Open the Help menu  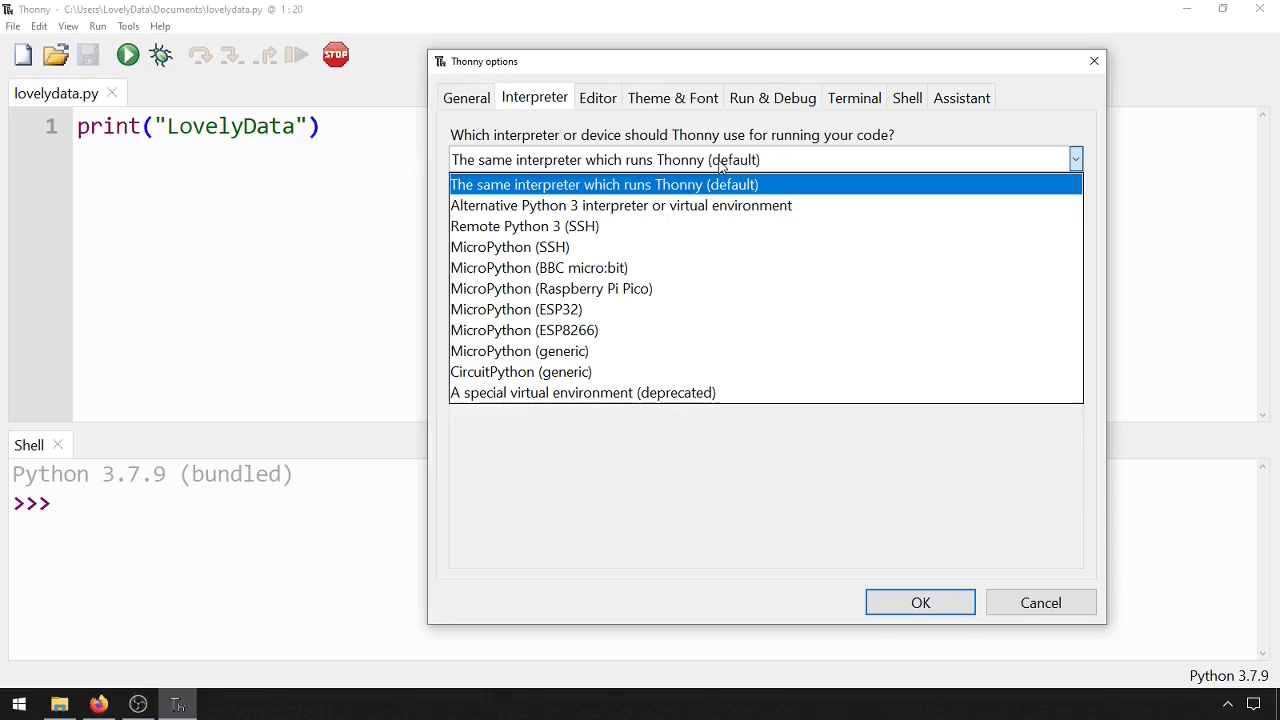coord(160,26)
